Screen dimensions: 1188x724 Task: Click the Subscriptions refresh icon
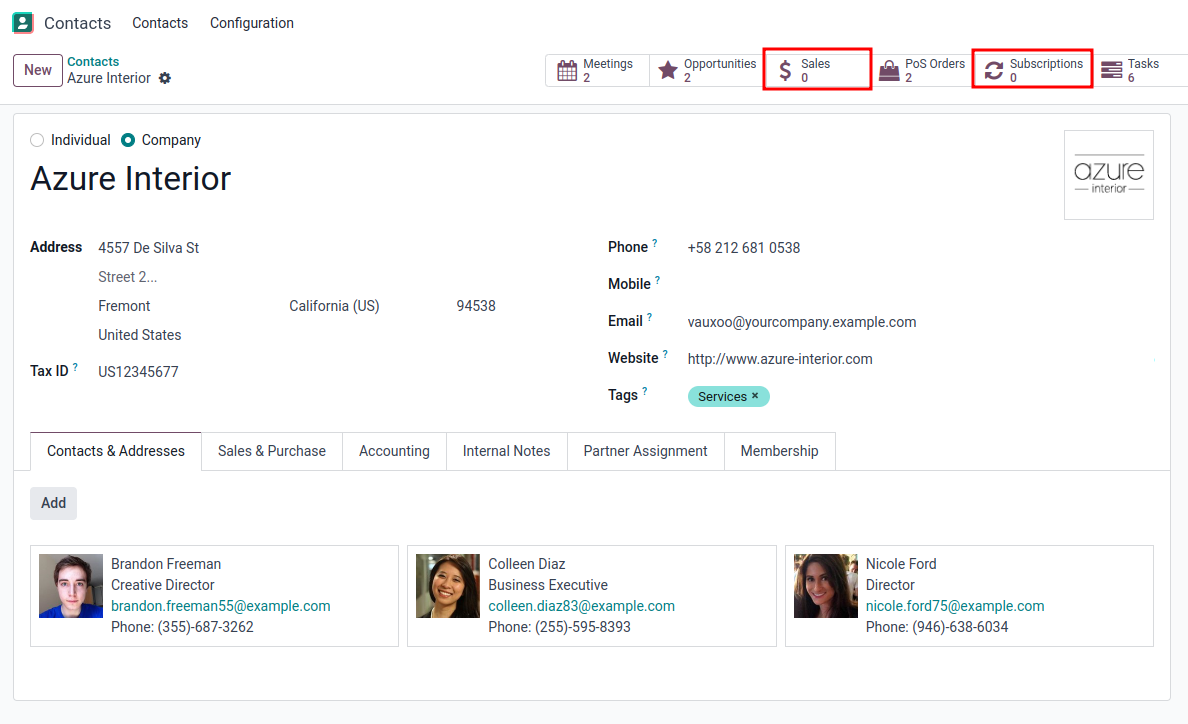tap(993, 70)
